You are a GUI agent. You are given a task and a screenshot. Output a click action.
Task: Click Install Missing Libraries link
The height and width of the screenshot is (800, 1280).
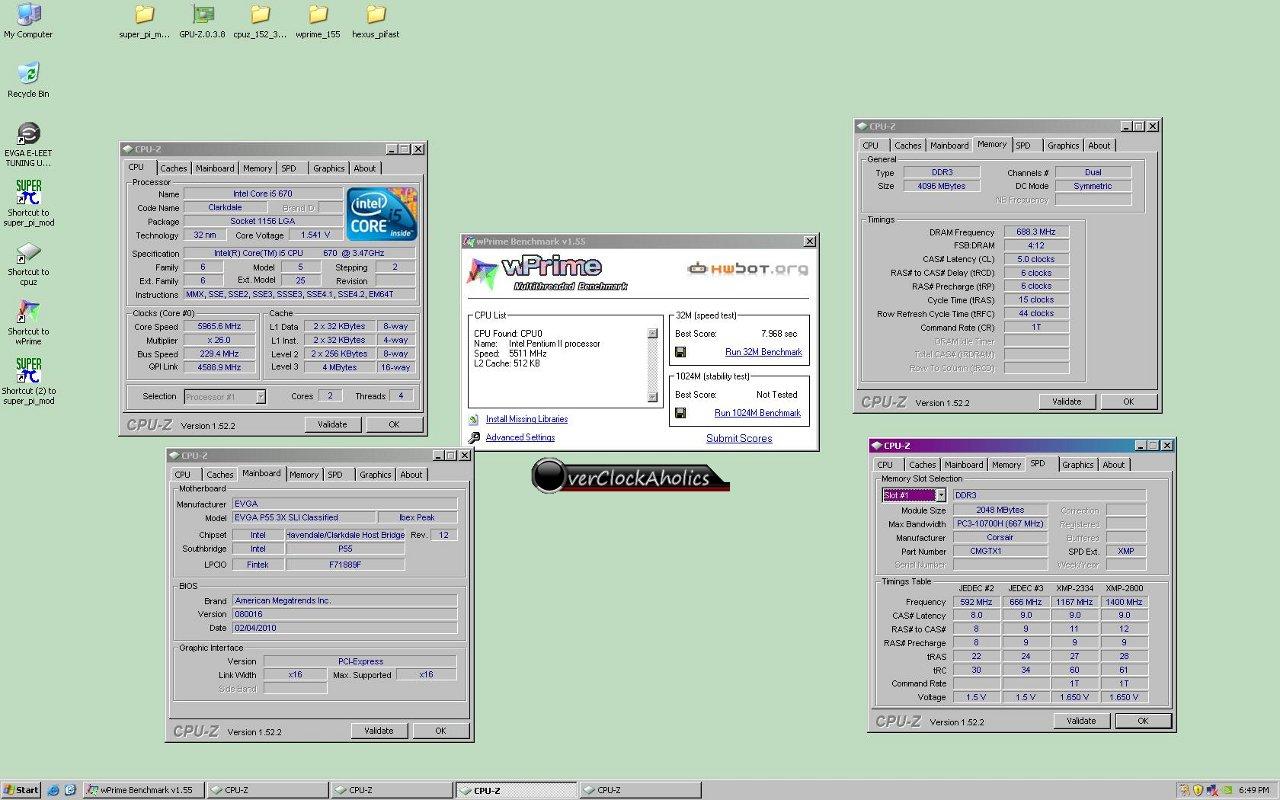point(527,419)
